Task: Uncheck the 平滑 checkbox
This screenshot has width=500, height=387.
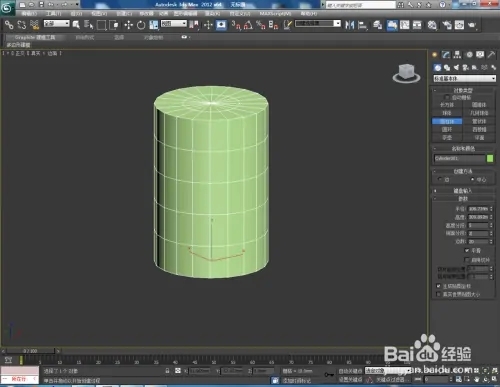Action: pos(467,250)
